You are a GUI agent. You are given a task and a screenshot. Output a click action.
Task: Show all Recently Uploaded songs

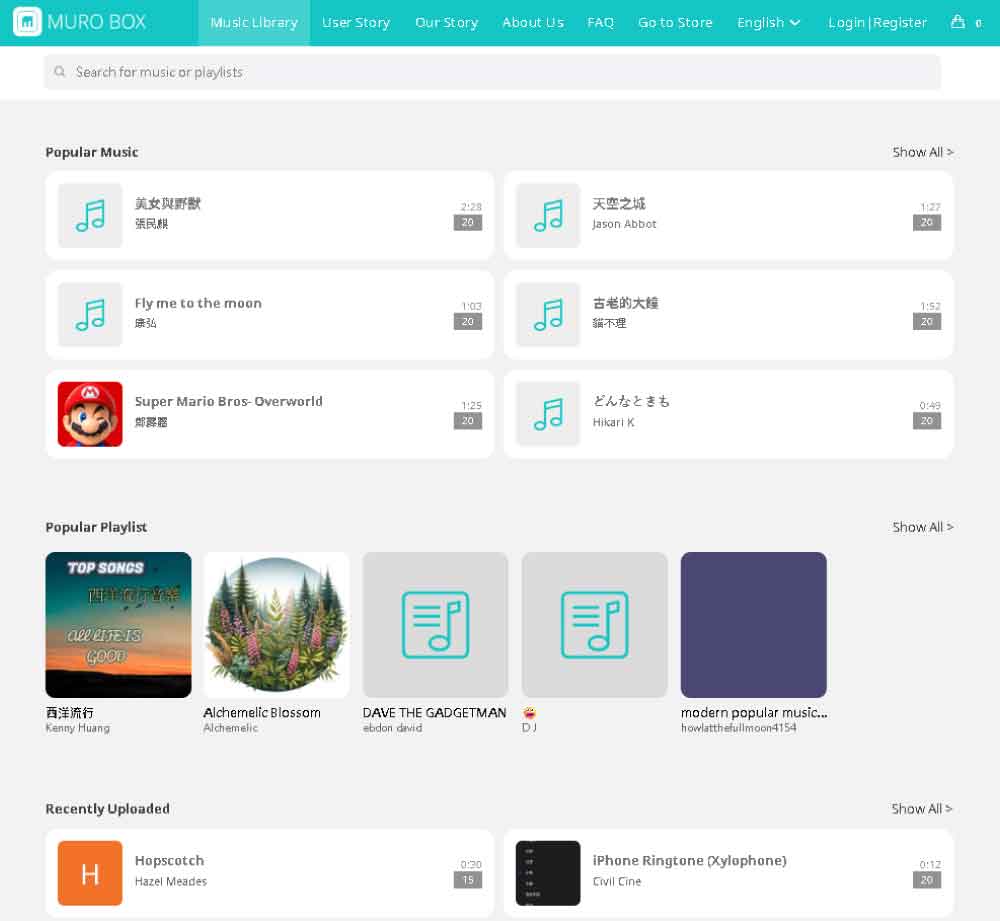[922, 809]
